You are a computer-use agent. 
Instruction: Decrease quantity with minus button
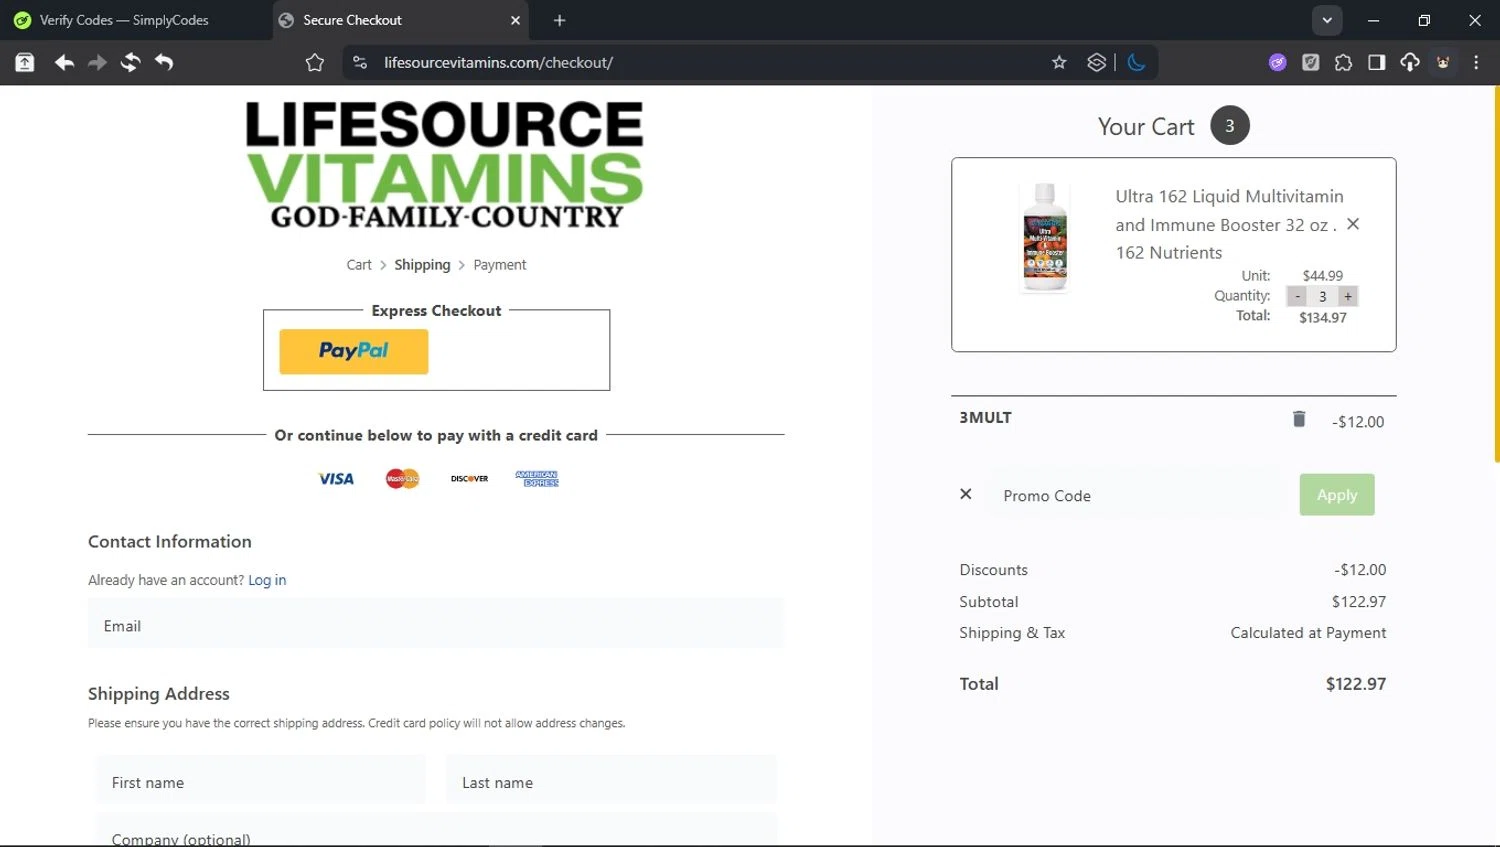pyautogui.click(x=1297, y=296)
